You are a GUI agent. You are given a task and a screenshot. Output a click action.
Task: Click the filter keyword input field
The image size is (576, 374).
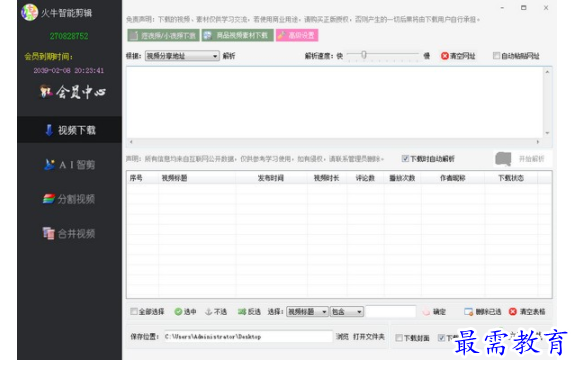pyautogui.click(x=391, y=312)
